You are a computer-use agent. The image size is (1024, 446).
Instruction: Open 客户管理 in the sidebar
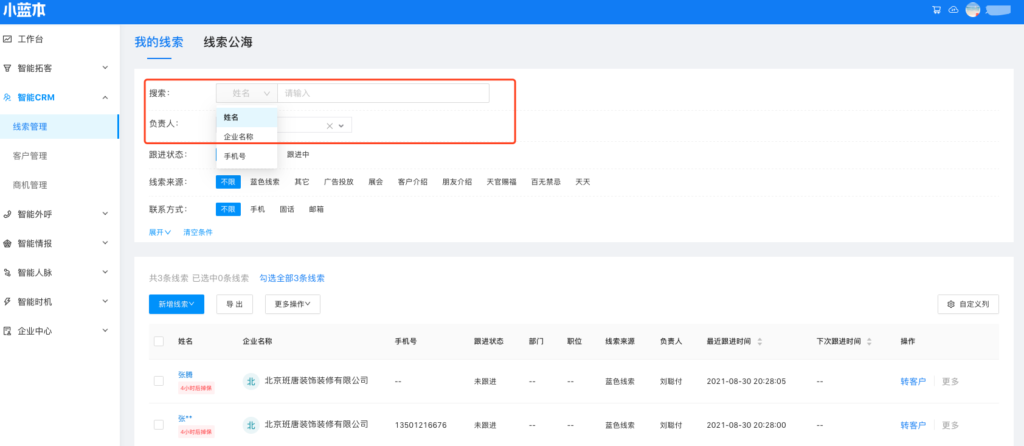tap(30, 156)
